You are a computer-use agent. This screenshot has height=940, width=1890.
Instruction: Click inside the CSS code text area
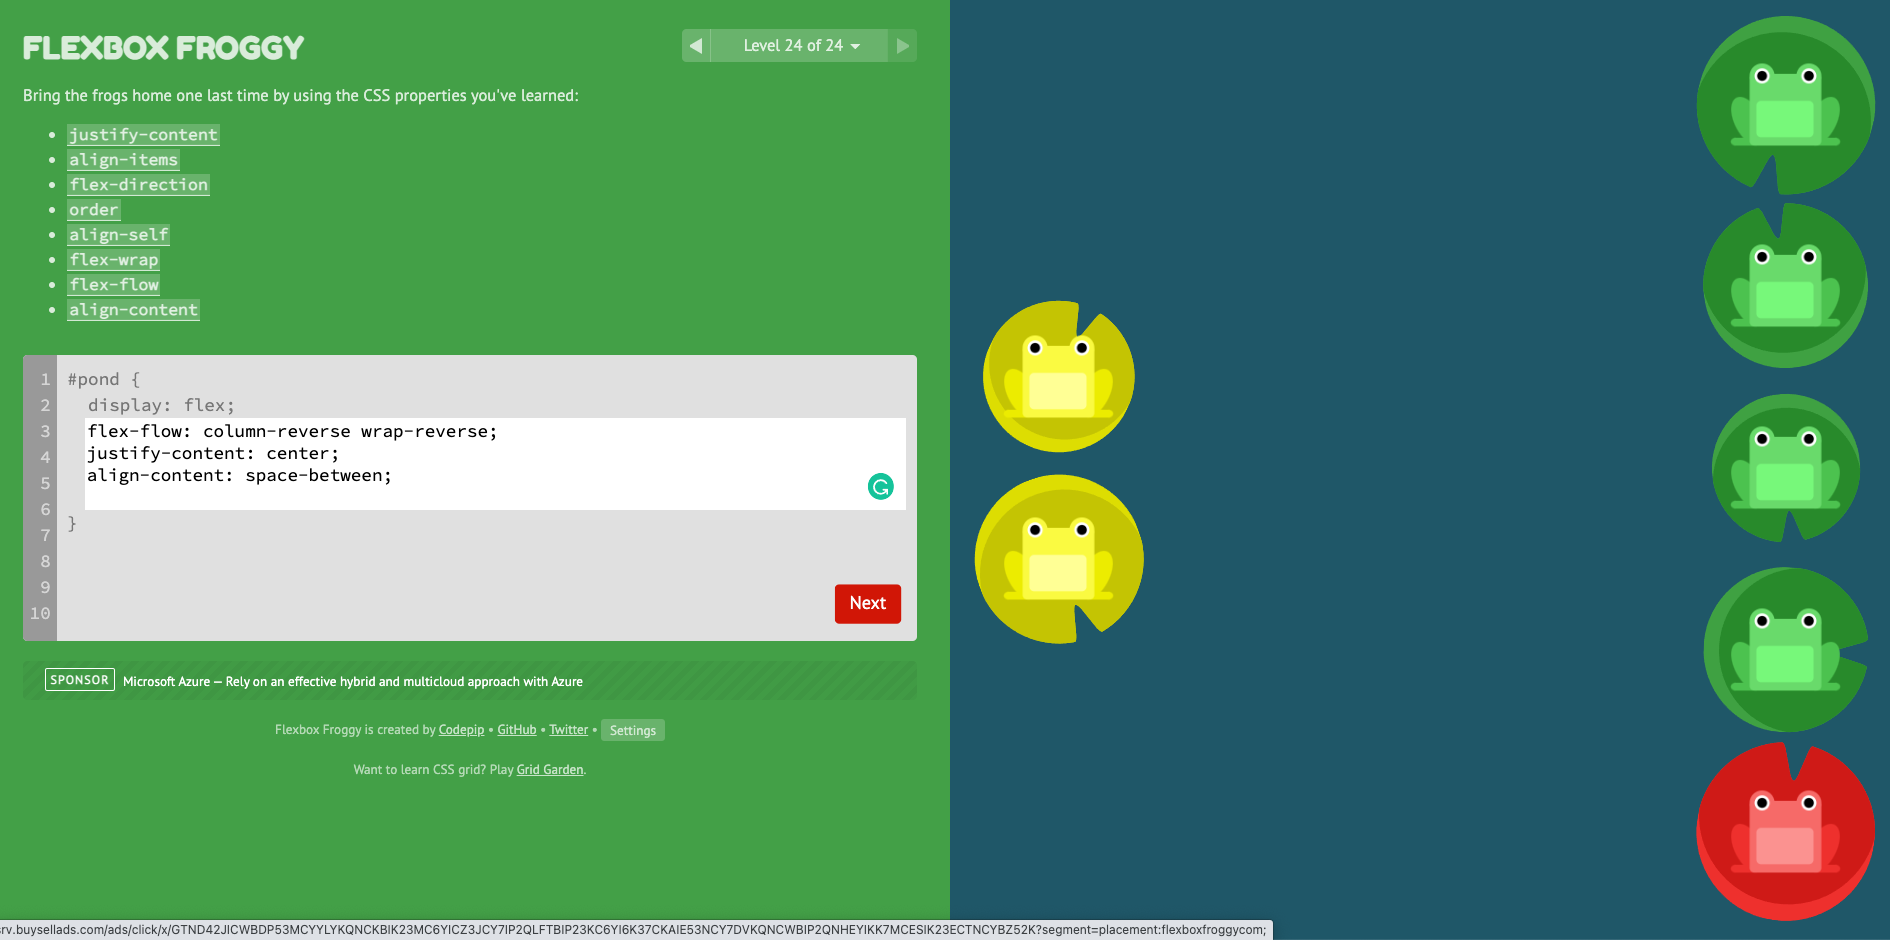(x=495, y=464)
